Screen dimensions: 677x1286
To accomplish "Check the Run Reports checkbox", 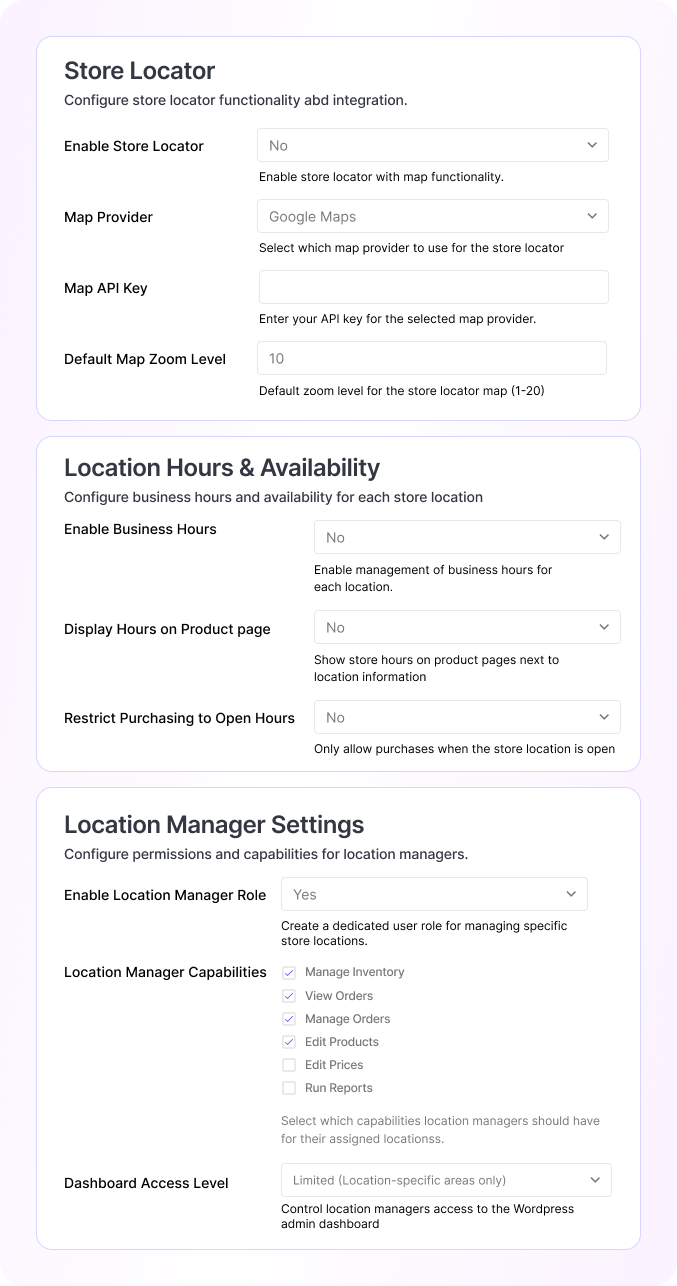I will (x=289, y=1088).
